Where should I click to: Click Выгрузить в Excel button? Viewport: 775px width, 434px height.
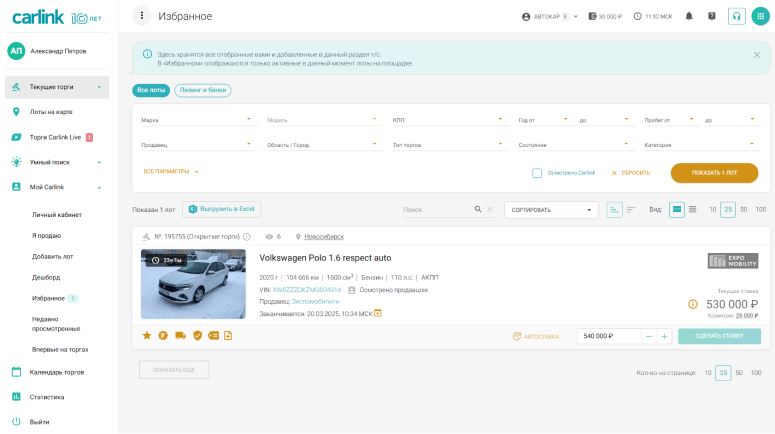[x=221, y=209]
